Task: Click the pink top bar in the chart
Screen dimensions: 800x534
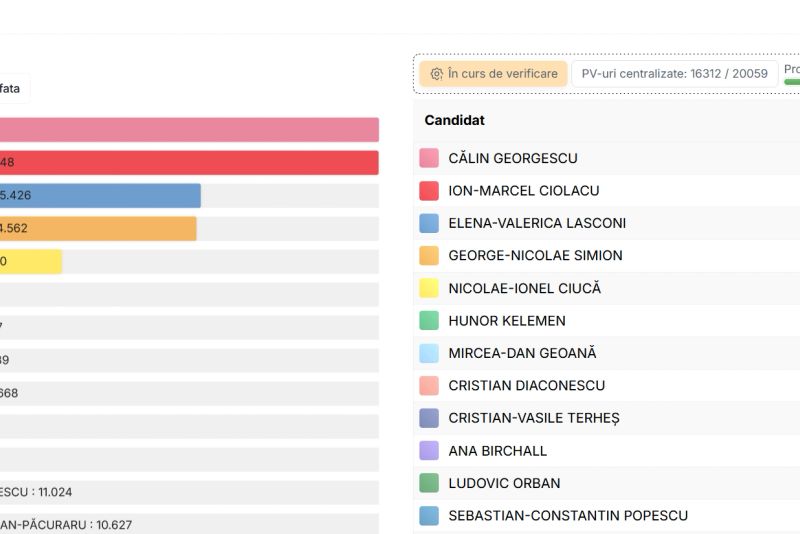Action: 189,130
